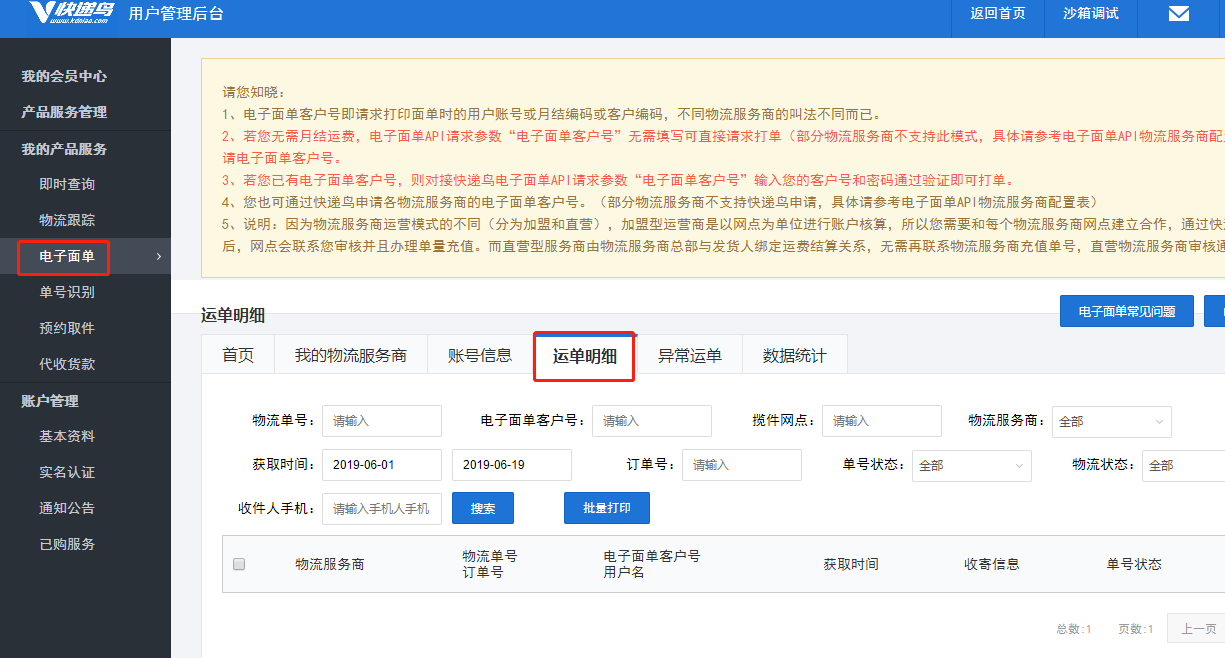
Task: Select 即时查询 in sidebar
Action: coord(67,184)
